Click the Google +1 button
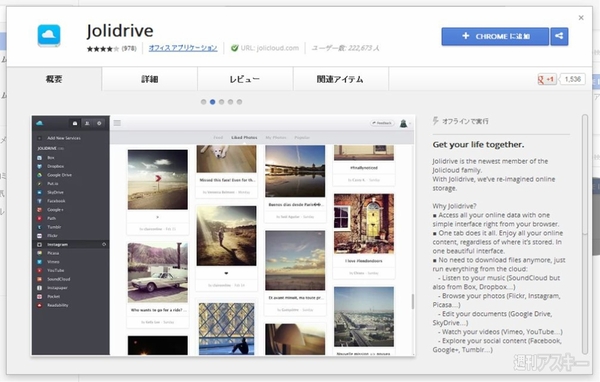The width and height of the screenshot is (600, 382). pyautogui.click(x=547, y=79)
